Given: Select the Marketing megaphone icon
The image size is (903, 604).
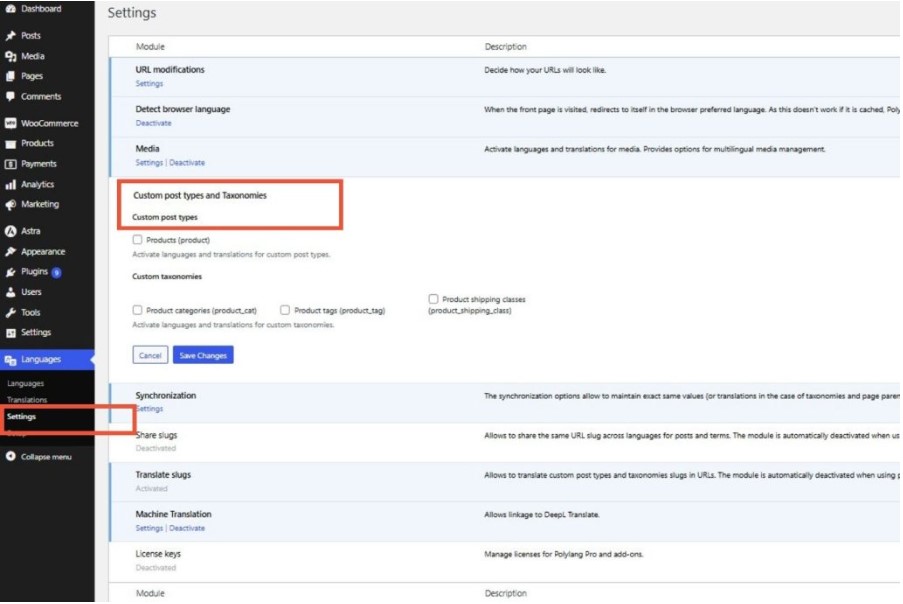Looking at the screenshot, I should 11,205.
